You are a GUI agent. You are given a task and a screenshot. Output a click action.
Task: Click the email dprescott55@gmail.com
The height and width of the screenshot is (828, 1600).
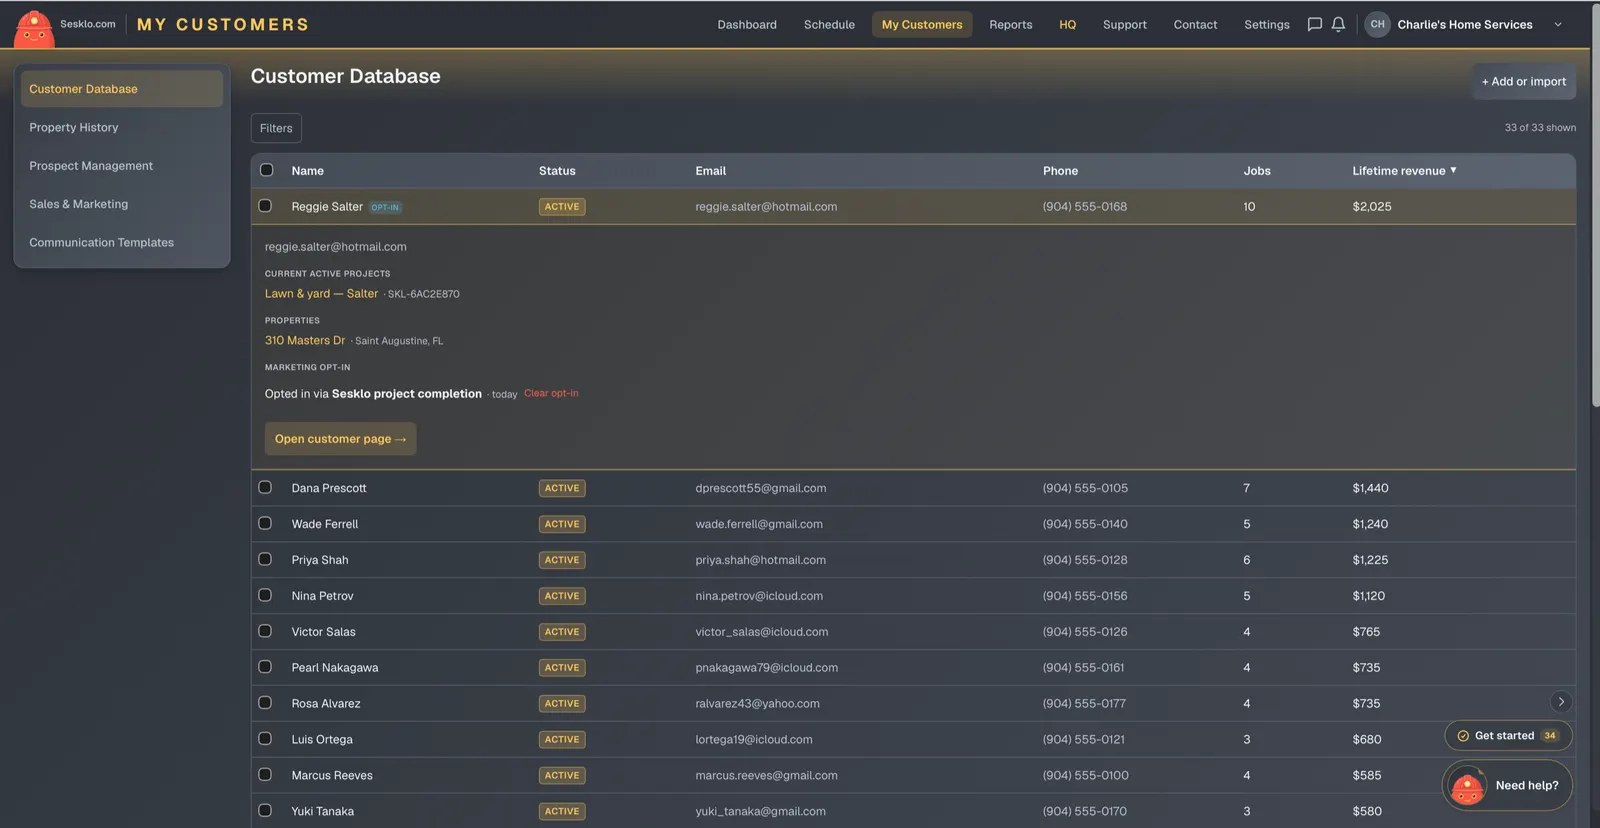pyautogui.click(x=761, y=489)
